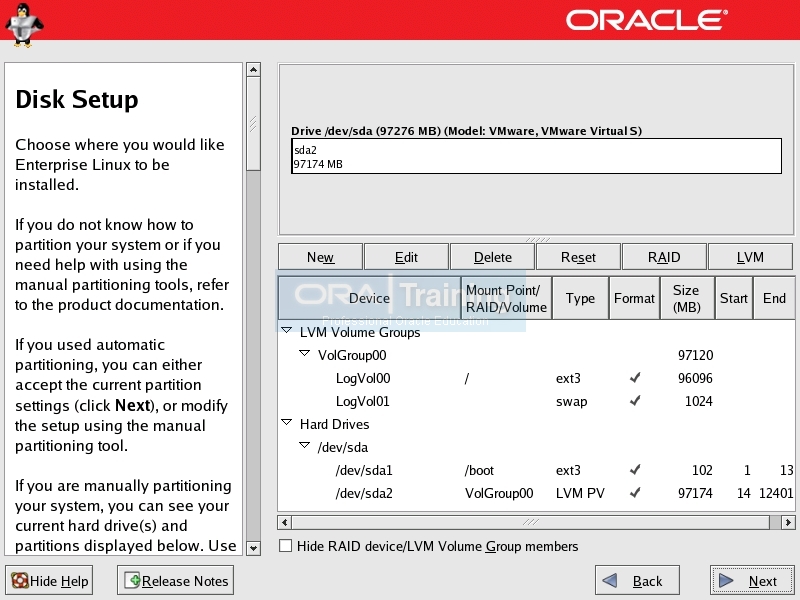Click the swap type cell
Image resolution: width=800 pixels, height=600 pixels.
[571, 402]
